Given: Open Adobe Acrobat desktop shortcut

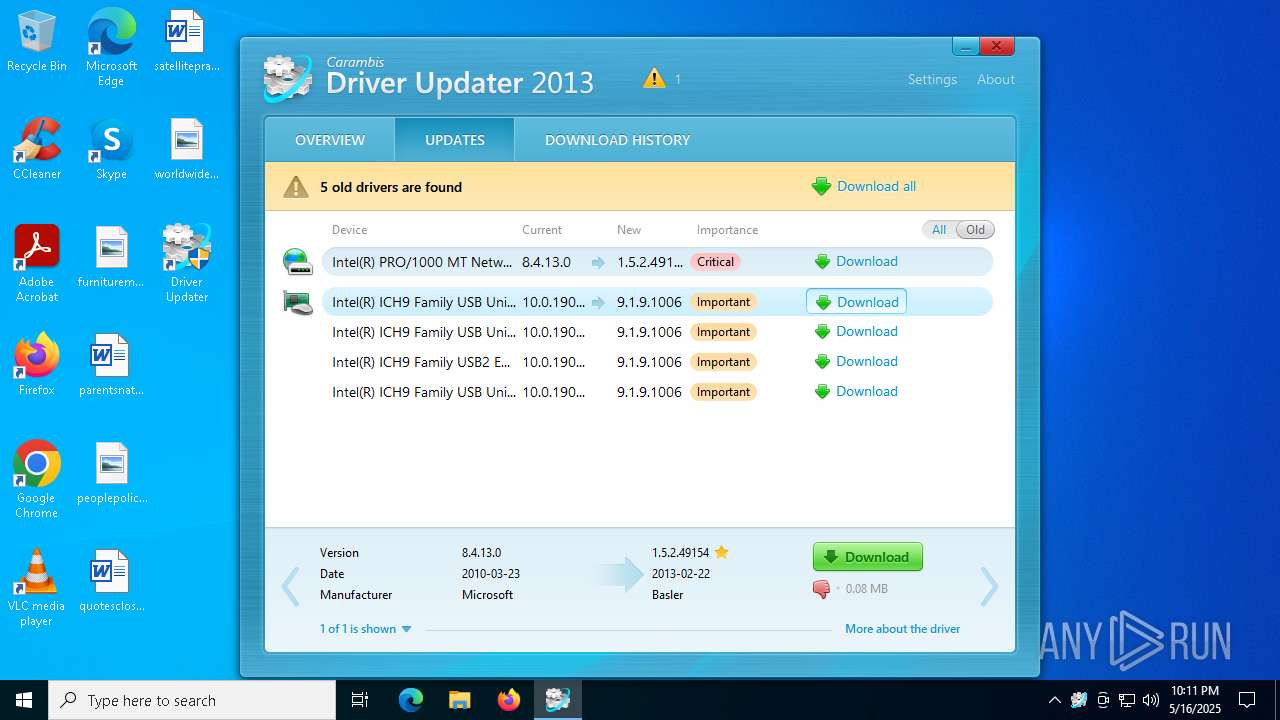Looking at the screenshot, I should coord(37,264).
